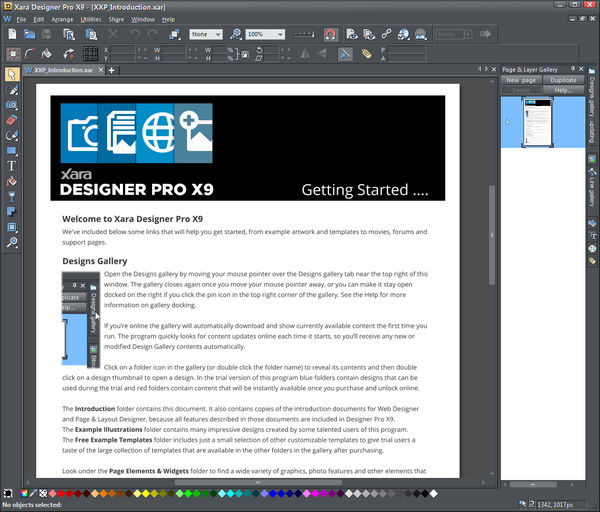Pick the bright yellow color swatch
This screenshot has height=512, width=600.
click(145, 494)
